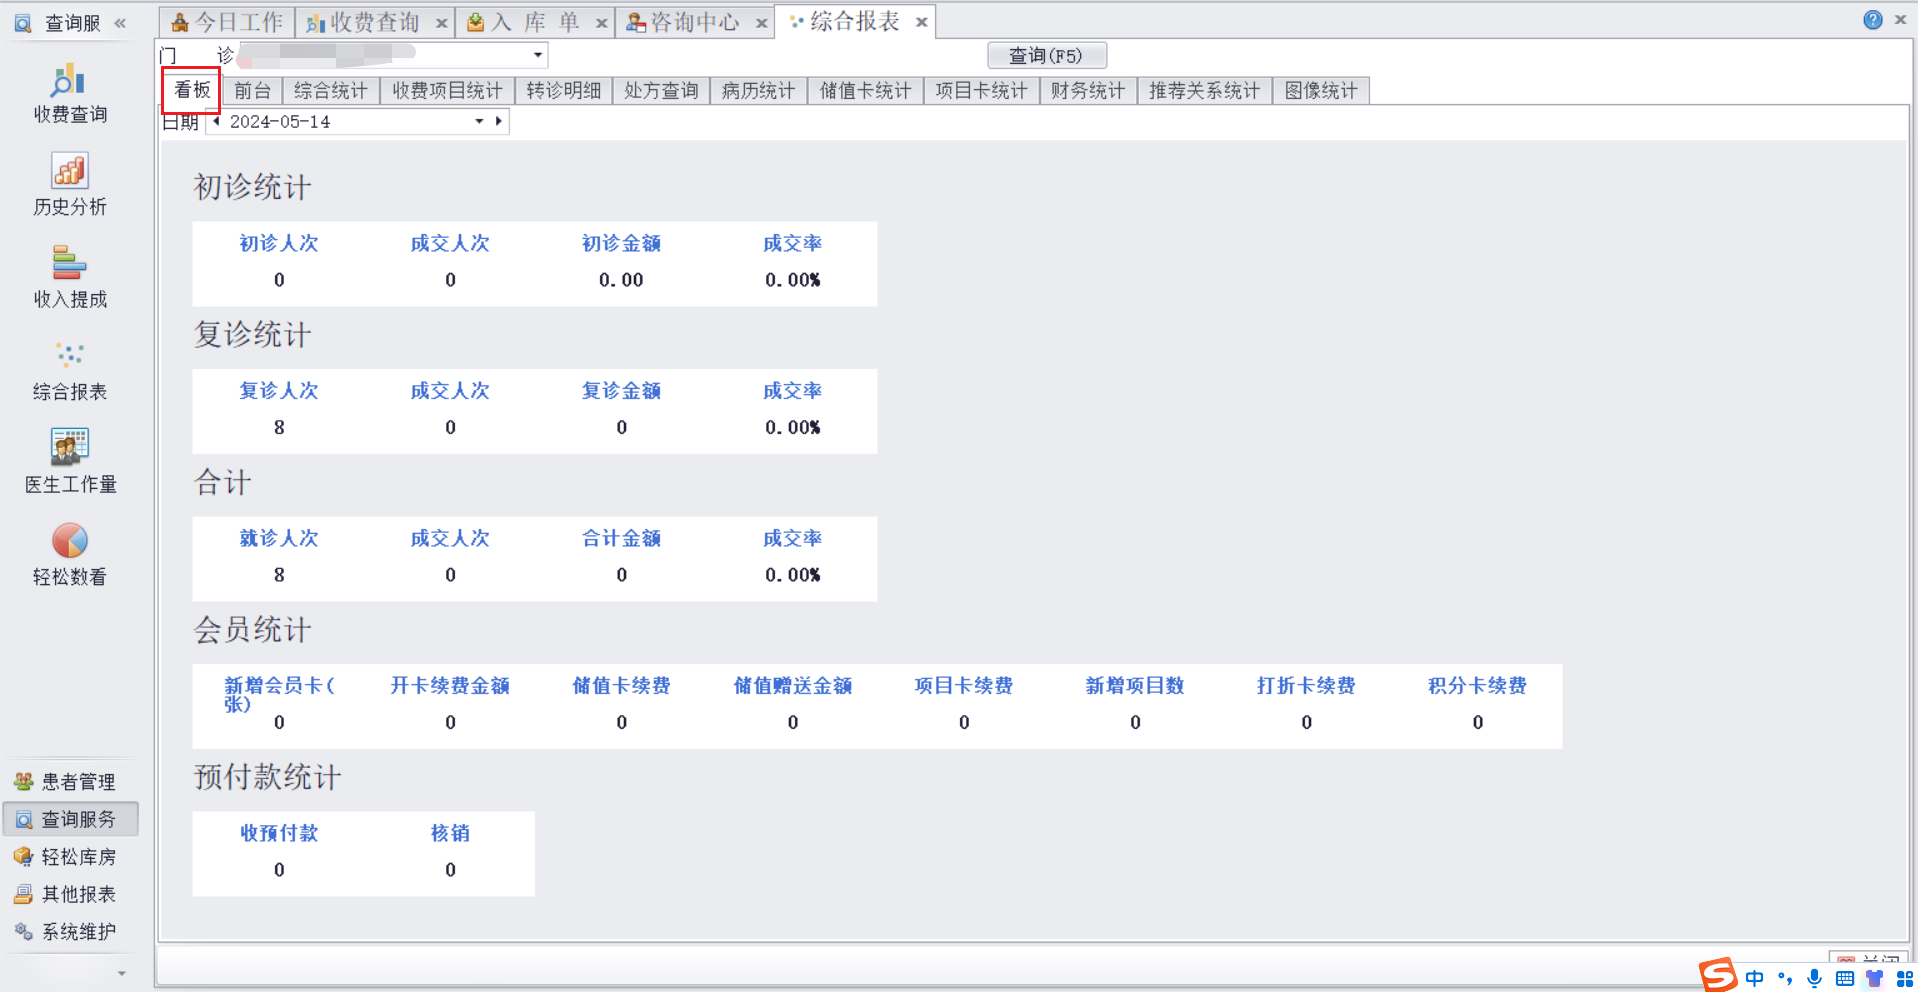
Task: Click the 储值赠送金额 label
Action: tap(793, 685)
